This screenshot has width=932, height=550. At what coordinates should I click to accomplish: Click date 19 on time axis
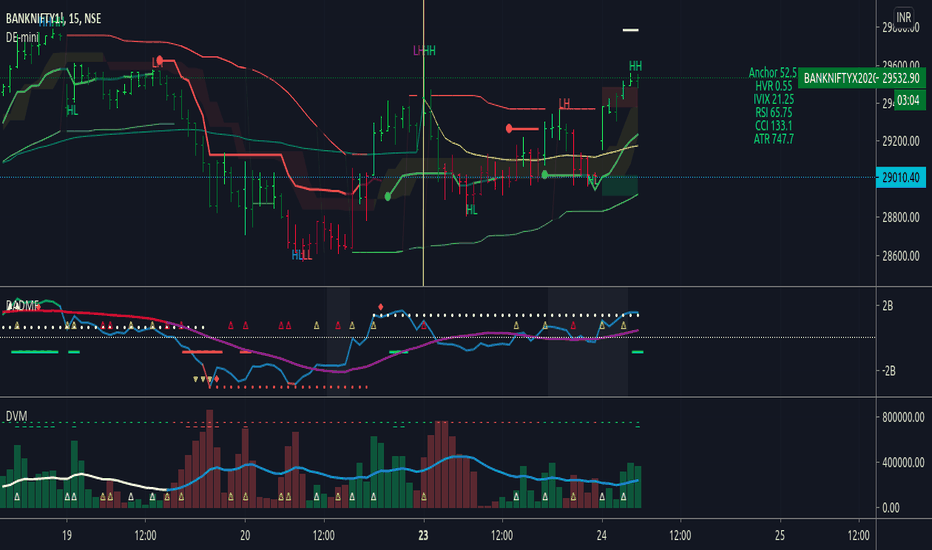point(67,536)
